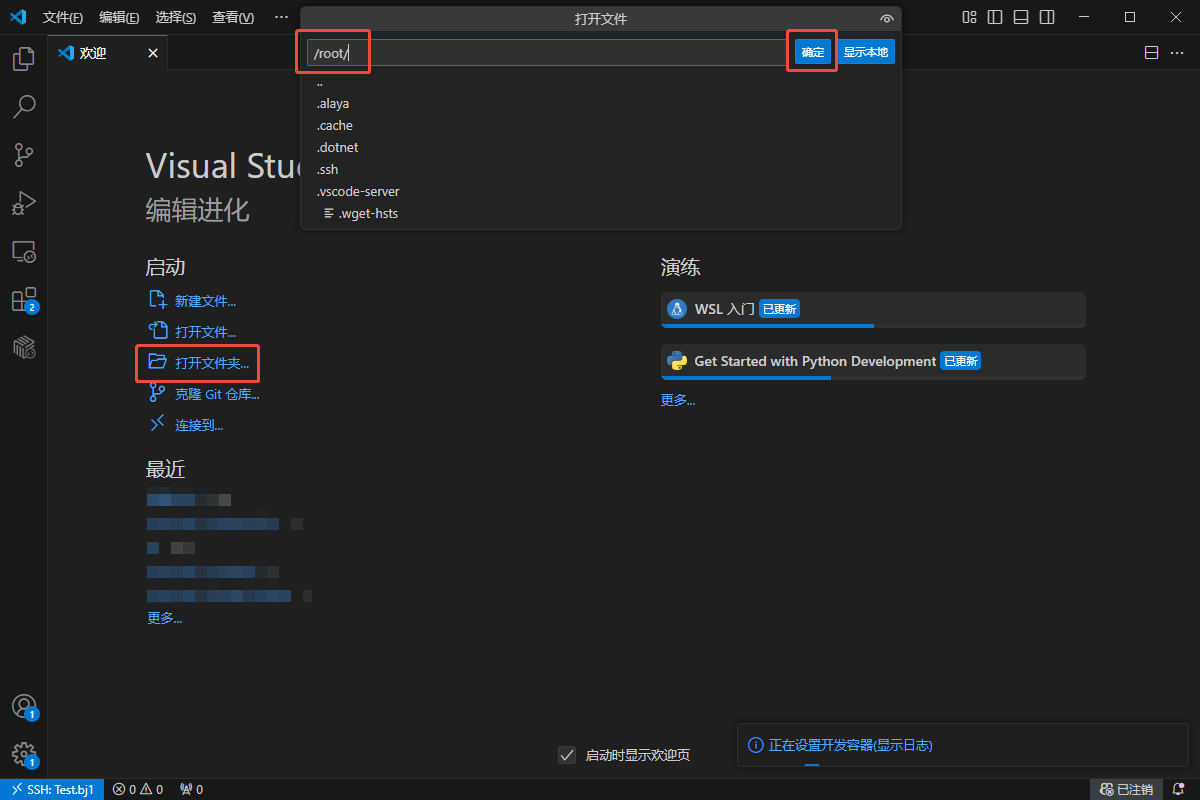Viewport: 1200px width, 800px height.
Task: Click the 打开文件夹 open folder link
Action: coord(211,362)
